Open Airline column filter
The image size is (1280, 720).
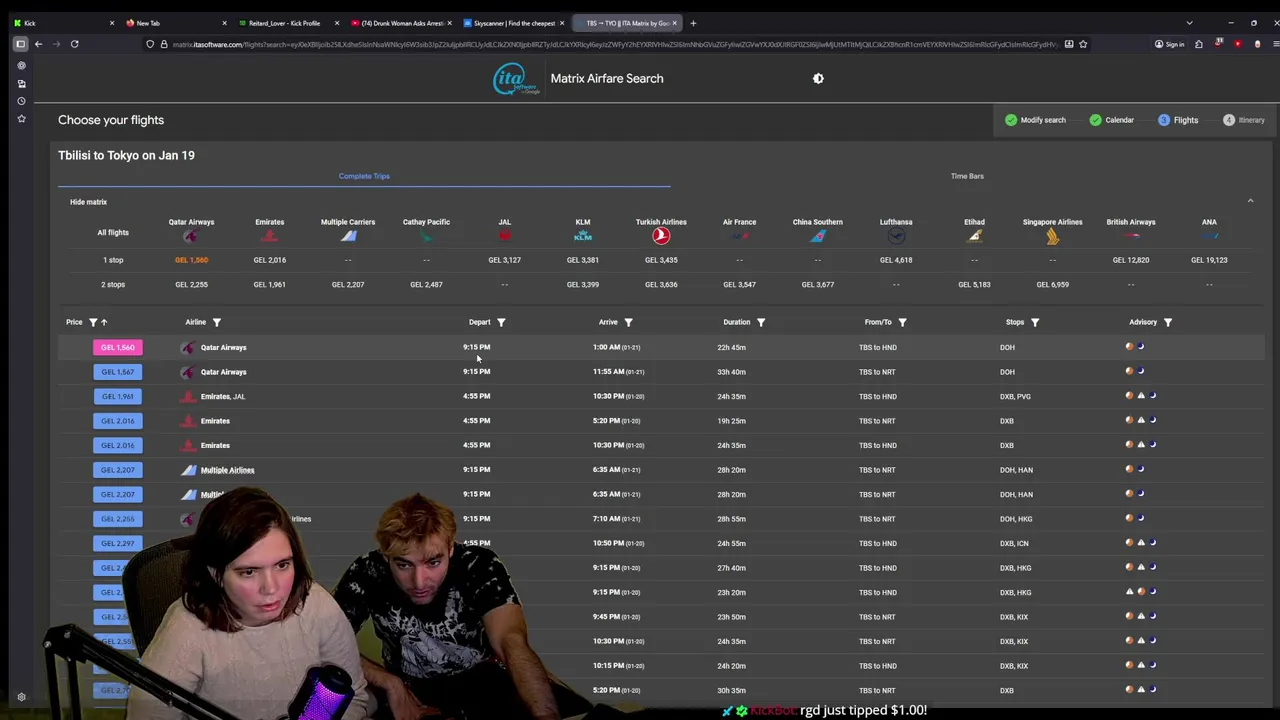click(x=217, y=322)
